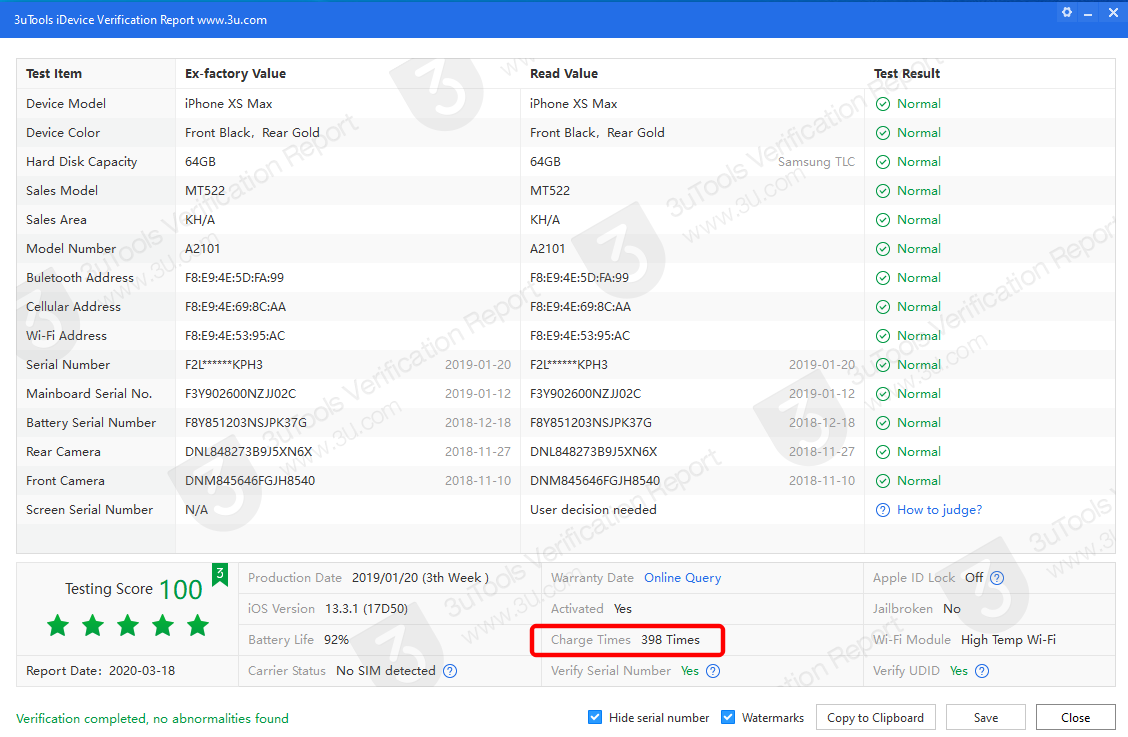Click Read Value Front Camera serial DNM845646FGJH8540
The width and height of the screenshot is (1128, 737).
point(595,481)
